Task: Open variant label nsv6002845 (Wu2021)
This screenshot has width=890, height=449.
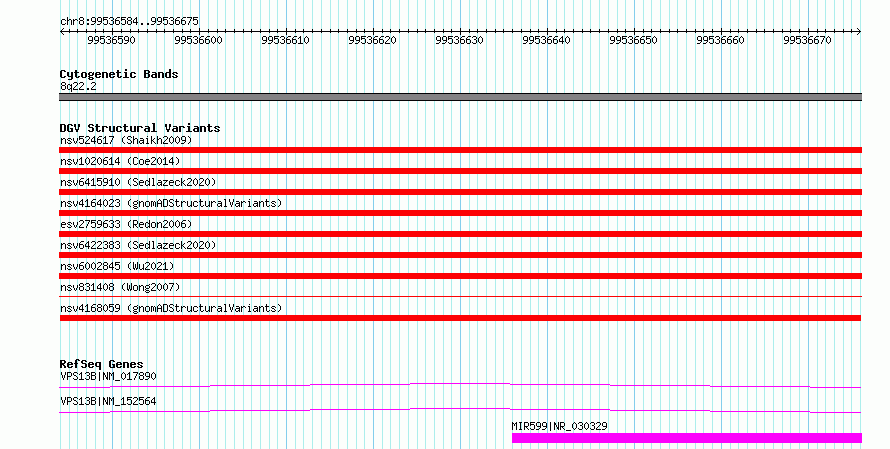Action: pos(117,266)
